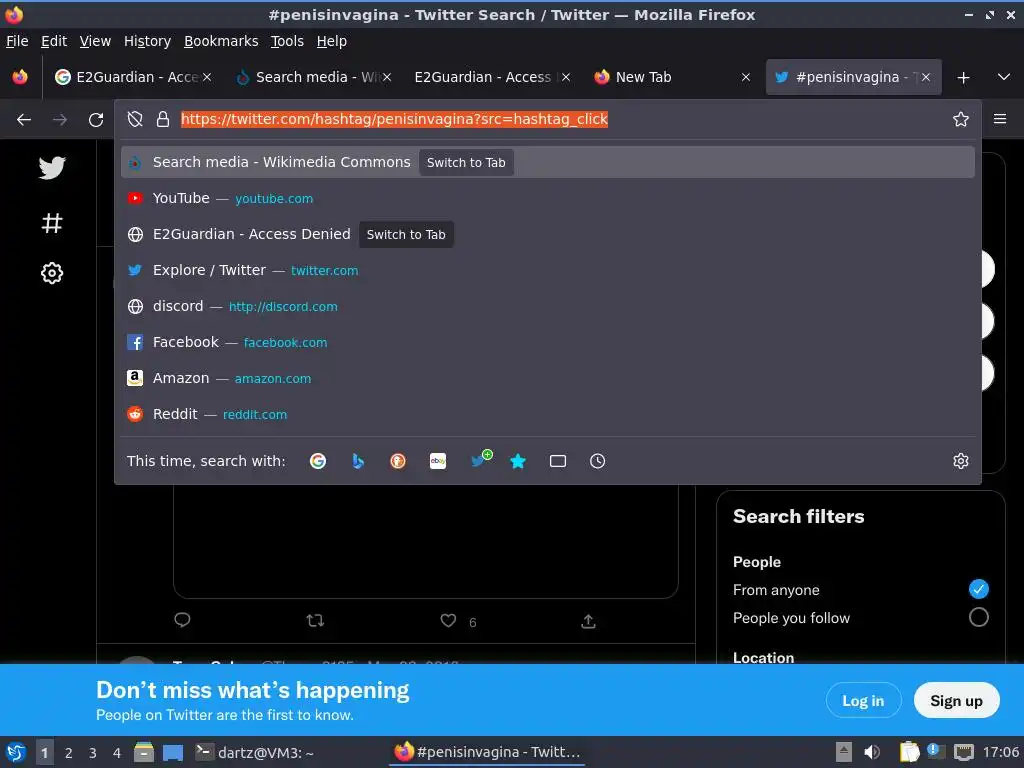
Task: Open search settings gear in dropdown
Action: pyautogui.click(x=960, y=461)
